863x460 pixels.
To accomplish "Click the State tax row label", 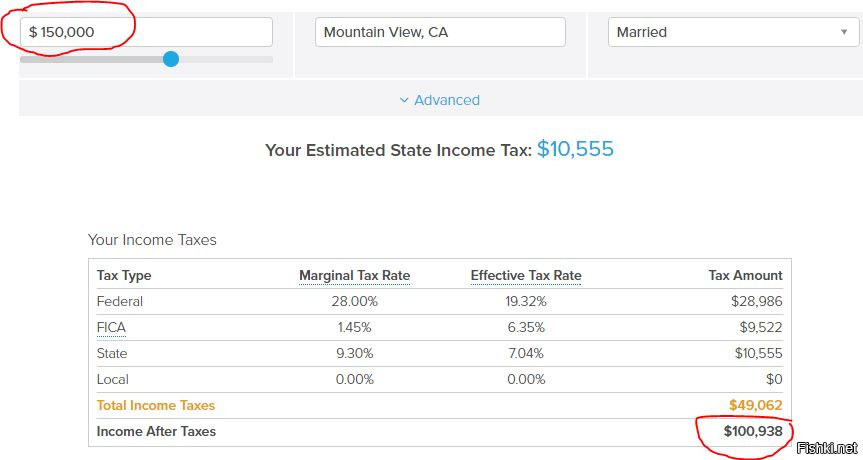I will tap(112, 353).
